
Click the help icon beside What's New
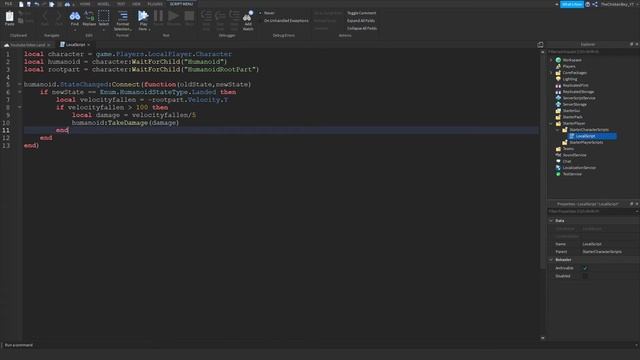[588, 4]
